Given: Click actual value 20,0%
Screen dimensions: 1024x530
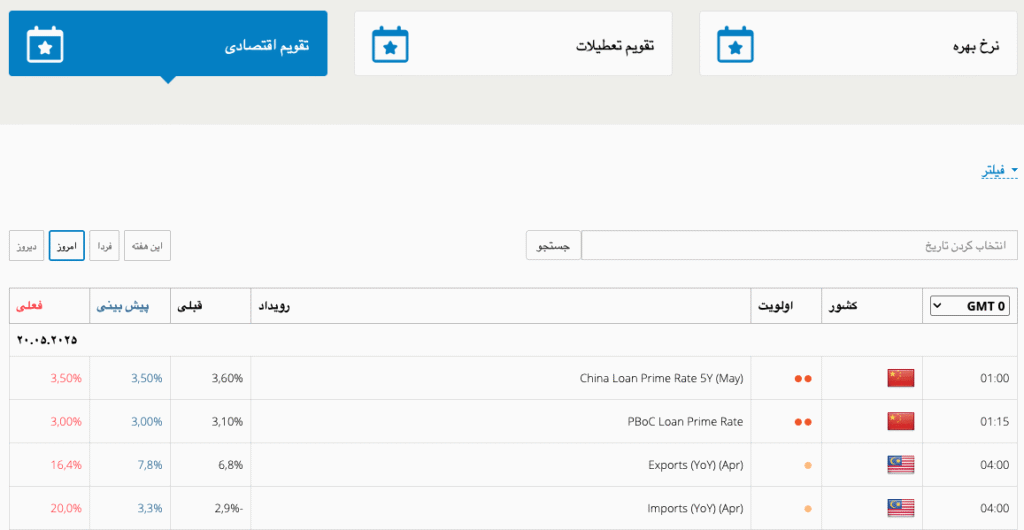Looking at the screenshot, I should point(67,508).
